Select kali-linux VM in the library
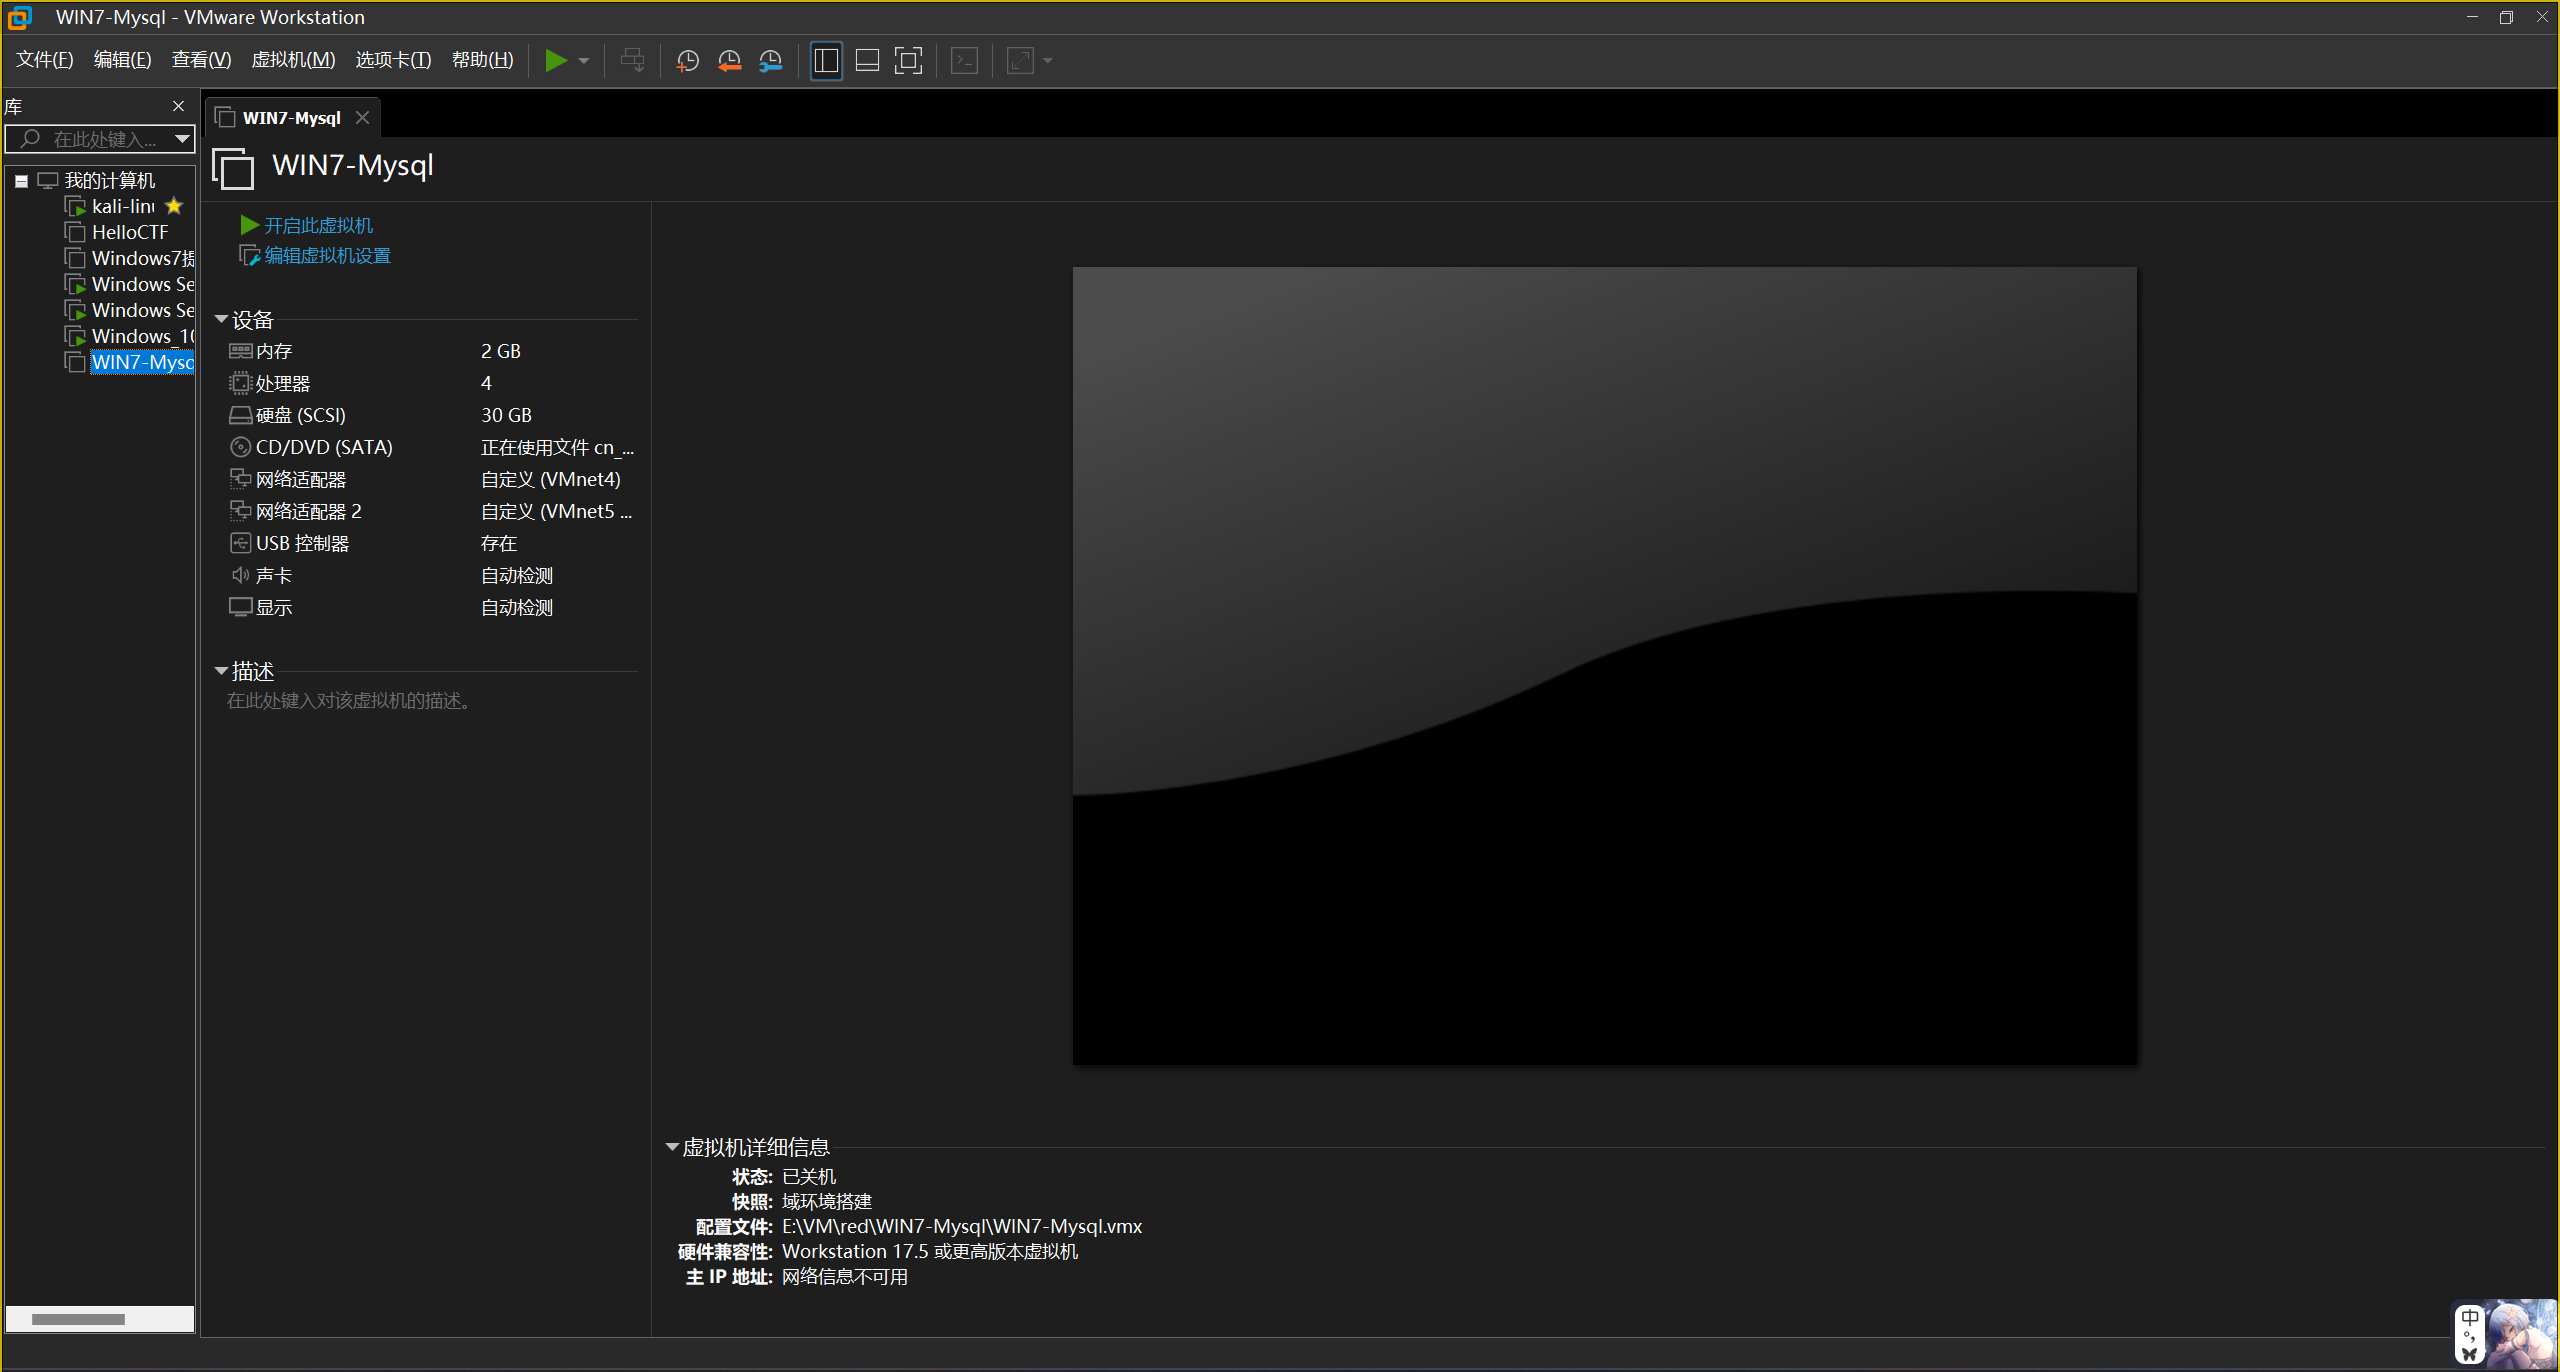The image size is (2560, 1372). (x=123, y=206)
